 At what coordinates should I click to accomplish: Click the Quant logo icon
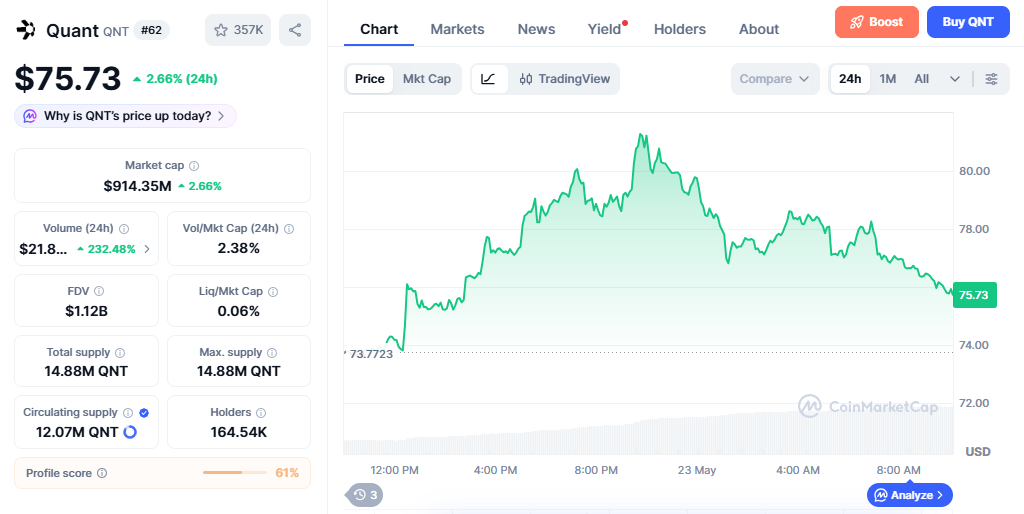[x=26, y=29]
